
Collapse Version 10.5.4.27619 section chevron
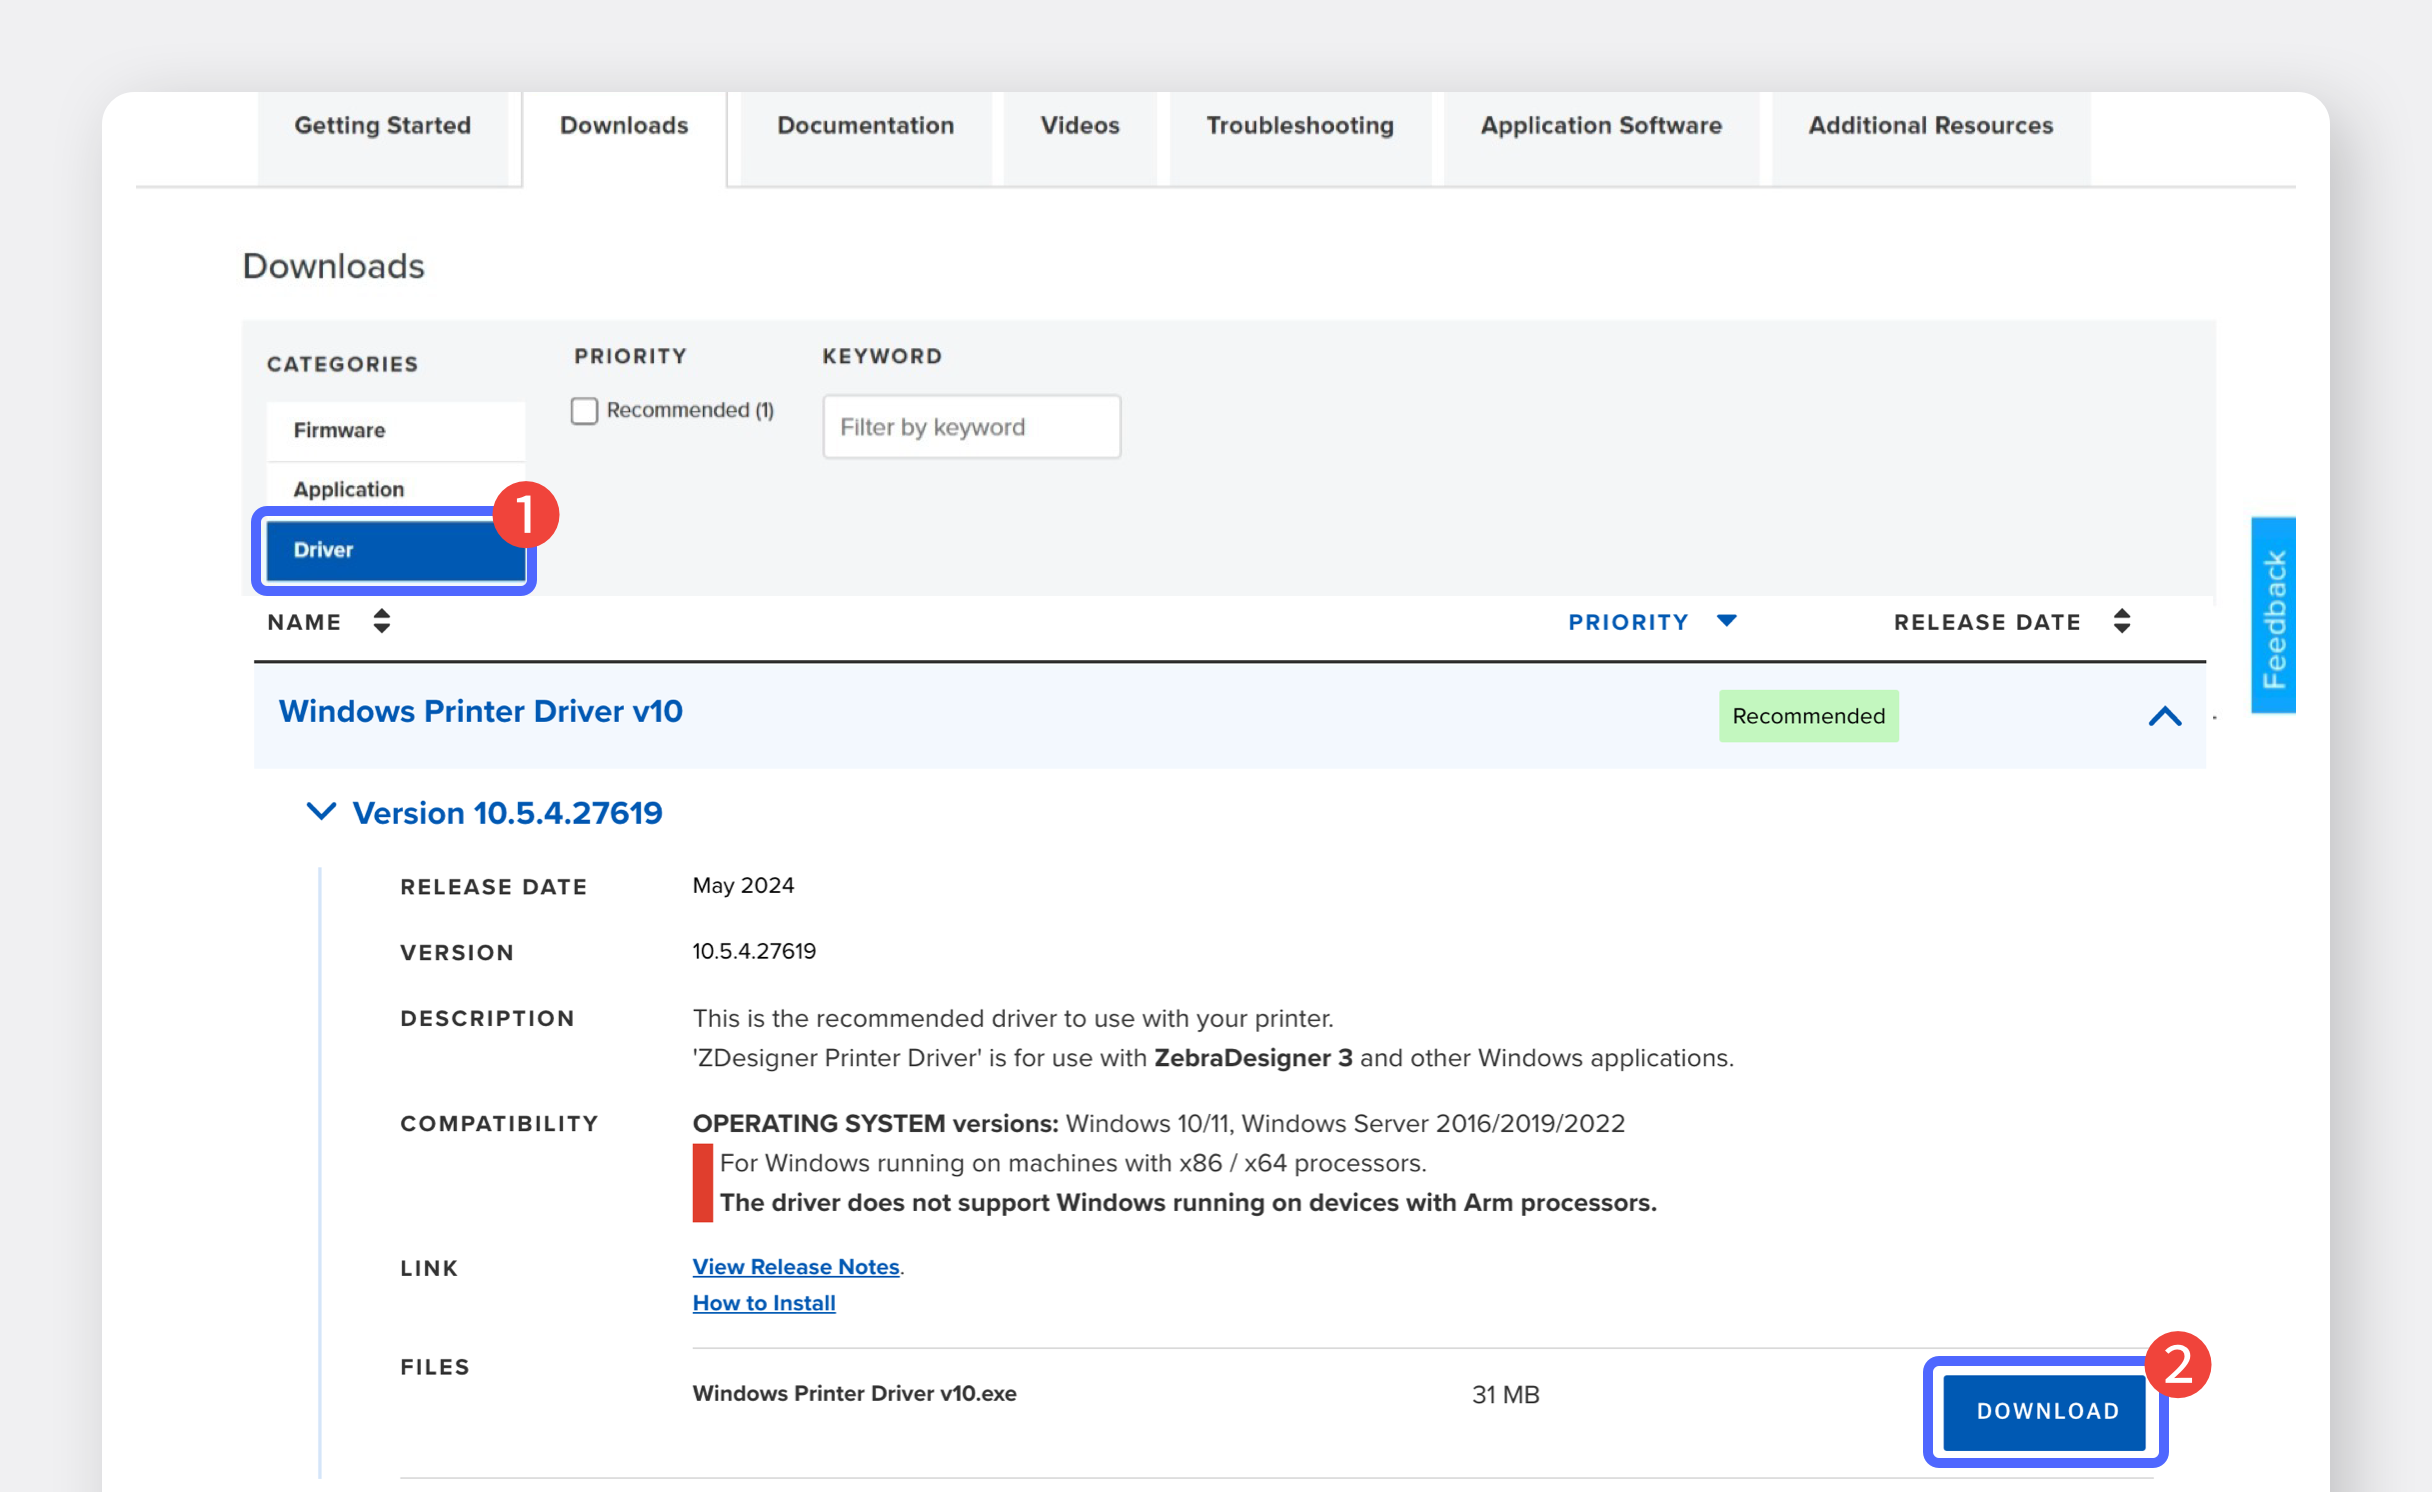tap(320, 811)
